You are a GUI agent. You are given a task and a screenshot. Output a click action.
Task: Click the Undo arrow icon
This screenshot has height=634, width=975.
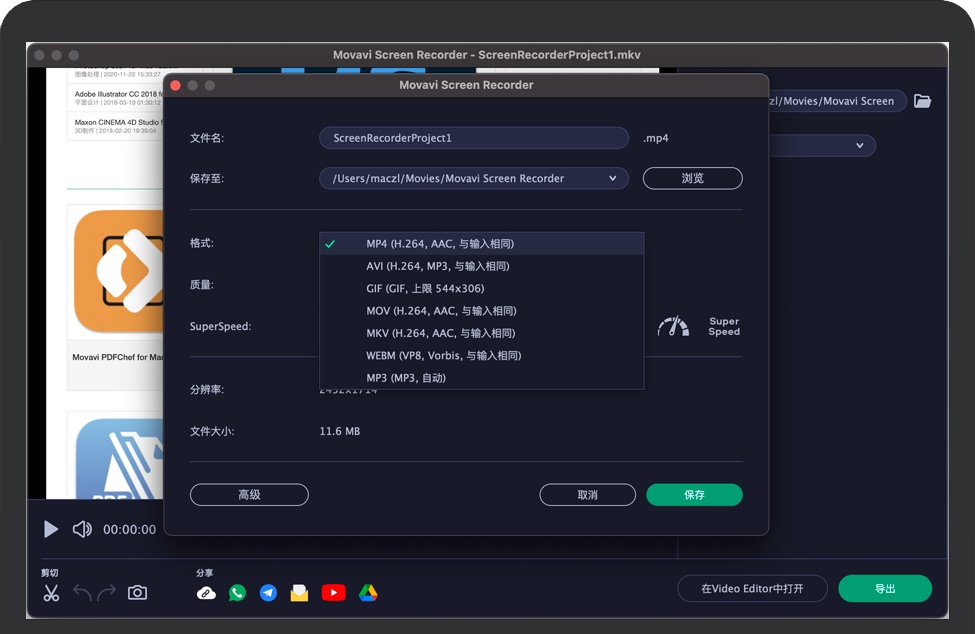click(82, 592)
